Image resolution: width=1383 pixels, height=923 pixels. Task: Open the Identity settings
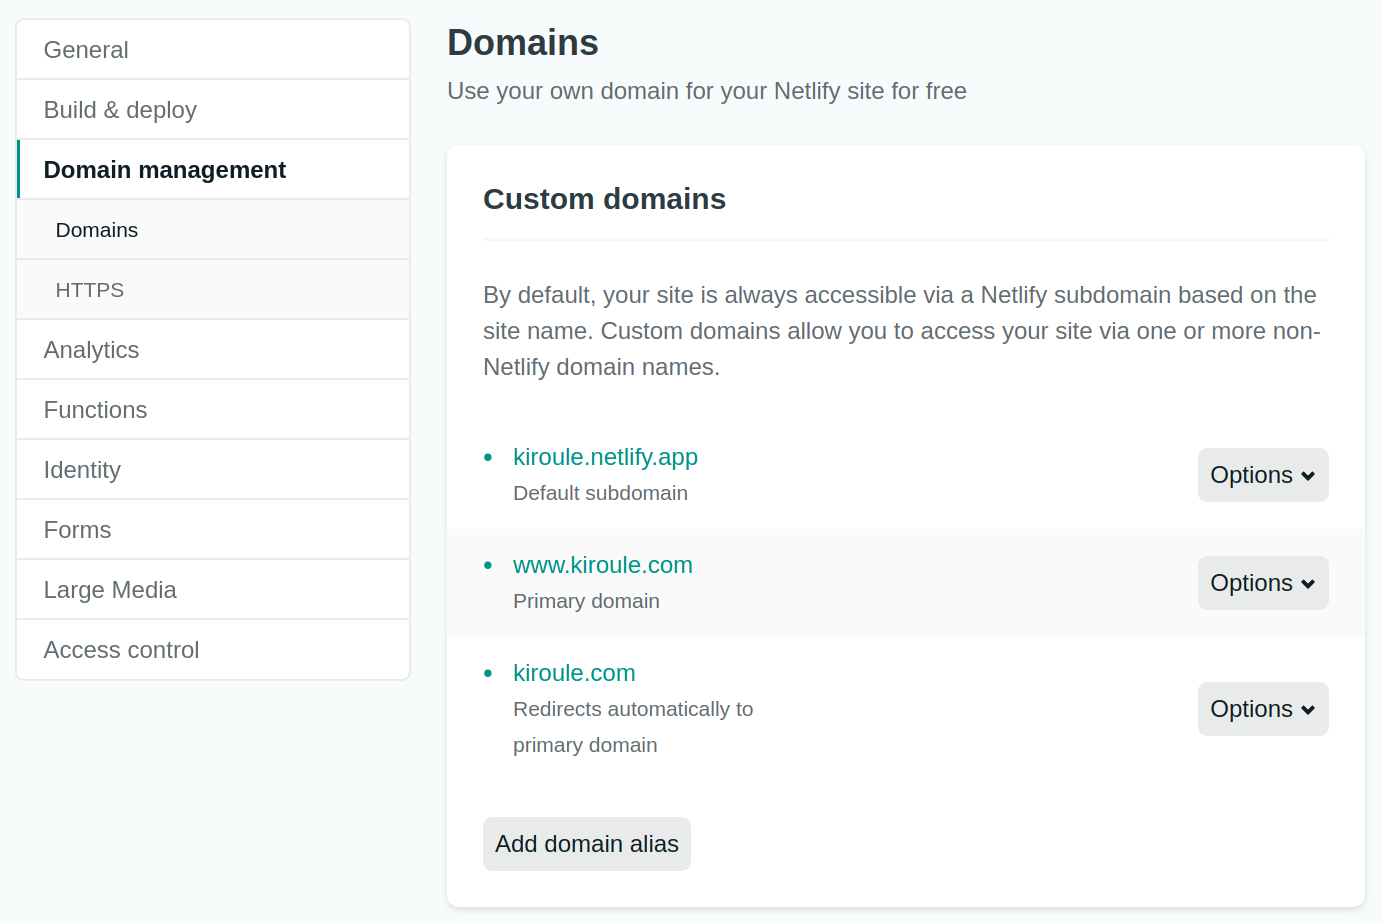click(213, 470)
